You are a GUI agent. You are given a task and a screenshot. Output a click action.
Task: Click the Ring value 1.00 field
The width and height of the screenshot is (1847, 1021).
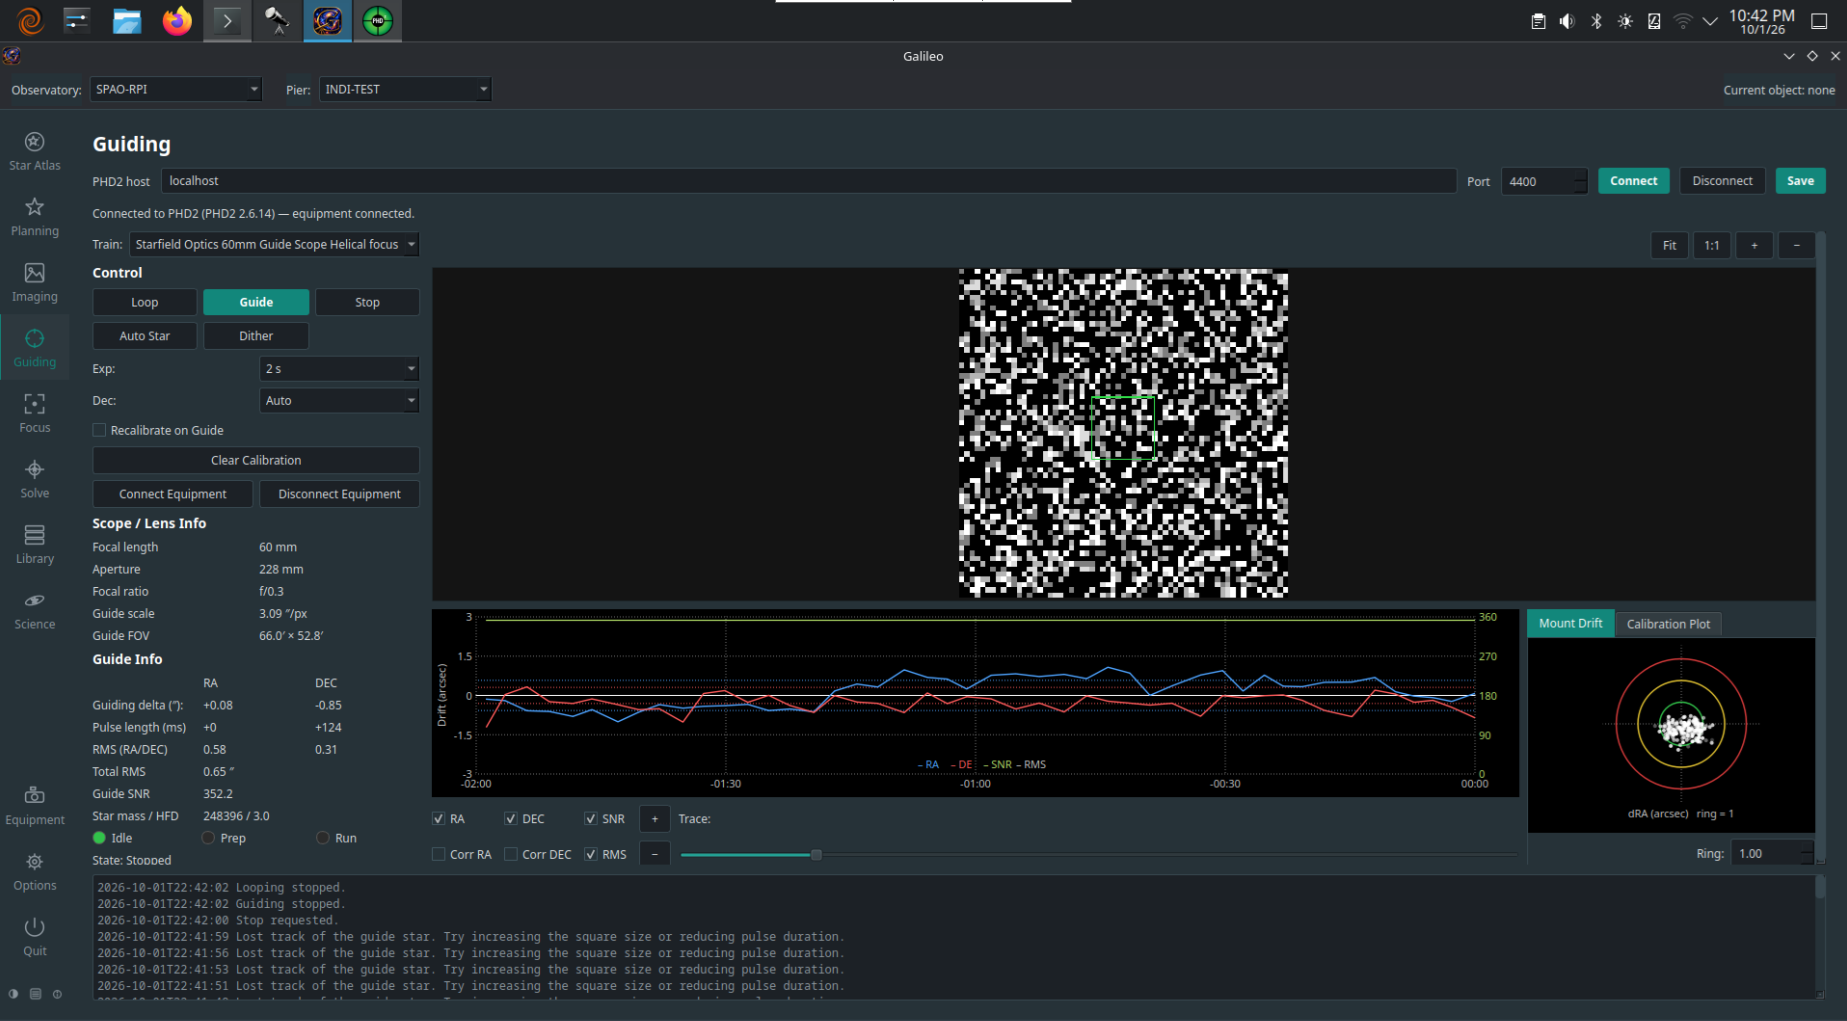(x=1766, y=853)
